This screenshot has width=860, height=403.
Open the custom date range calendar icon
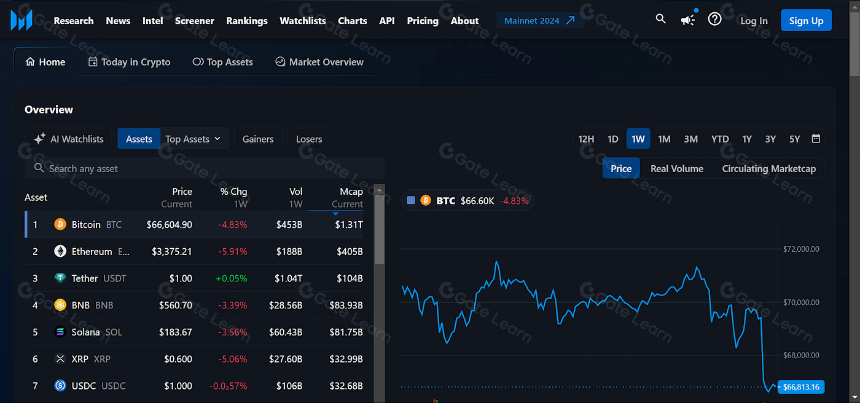click(816, 139)
